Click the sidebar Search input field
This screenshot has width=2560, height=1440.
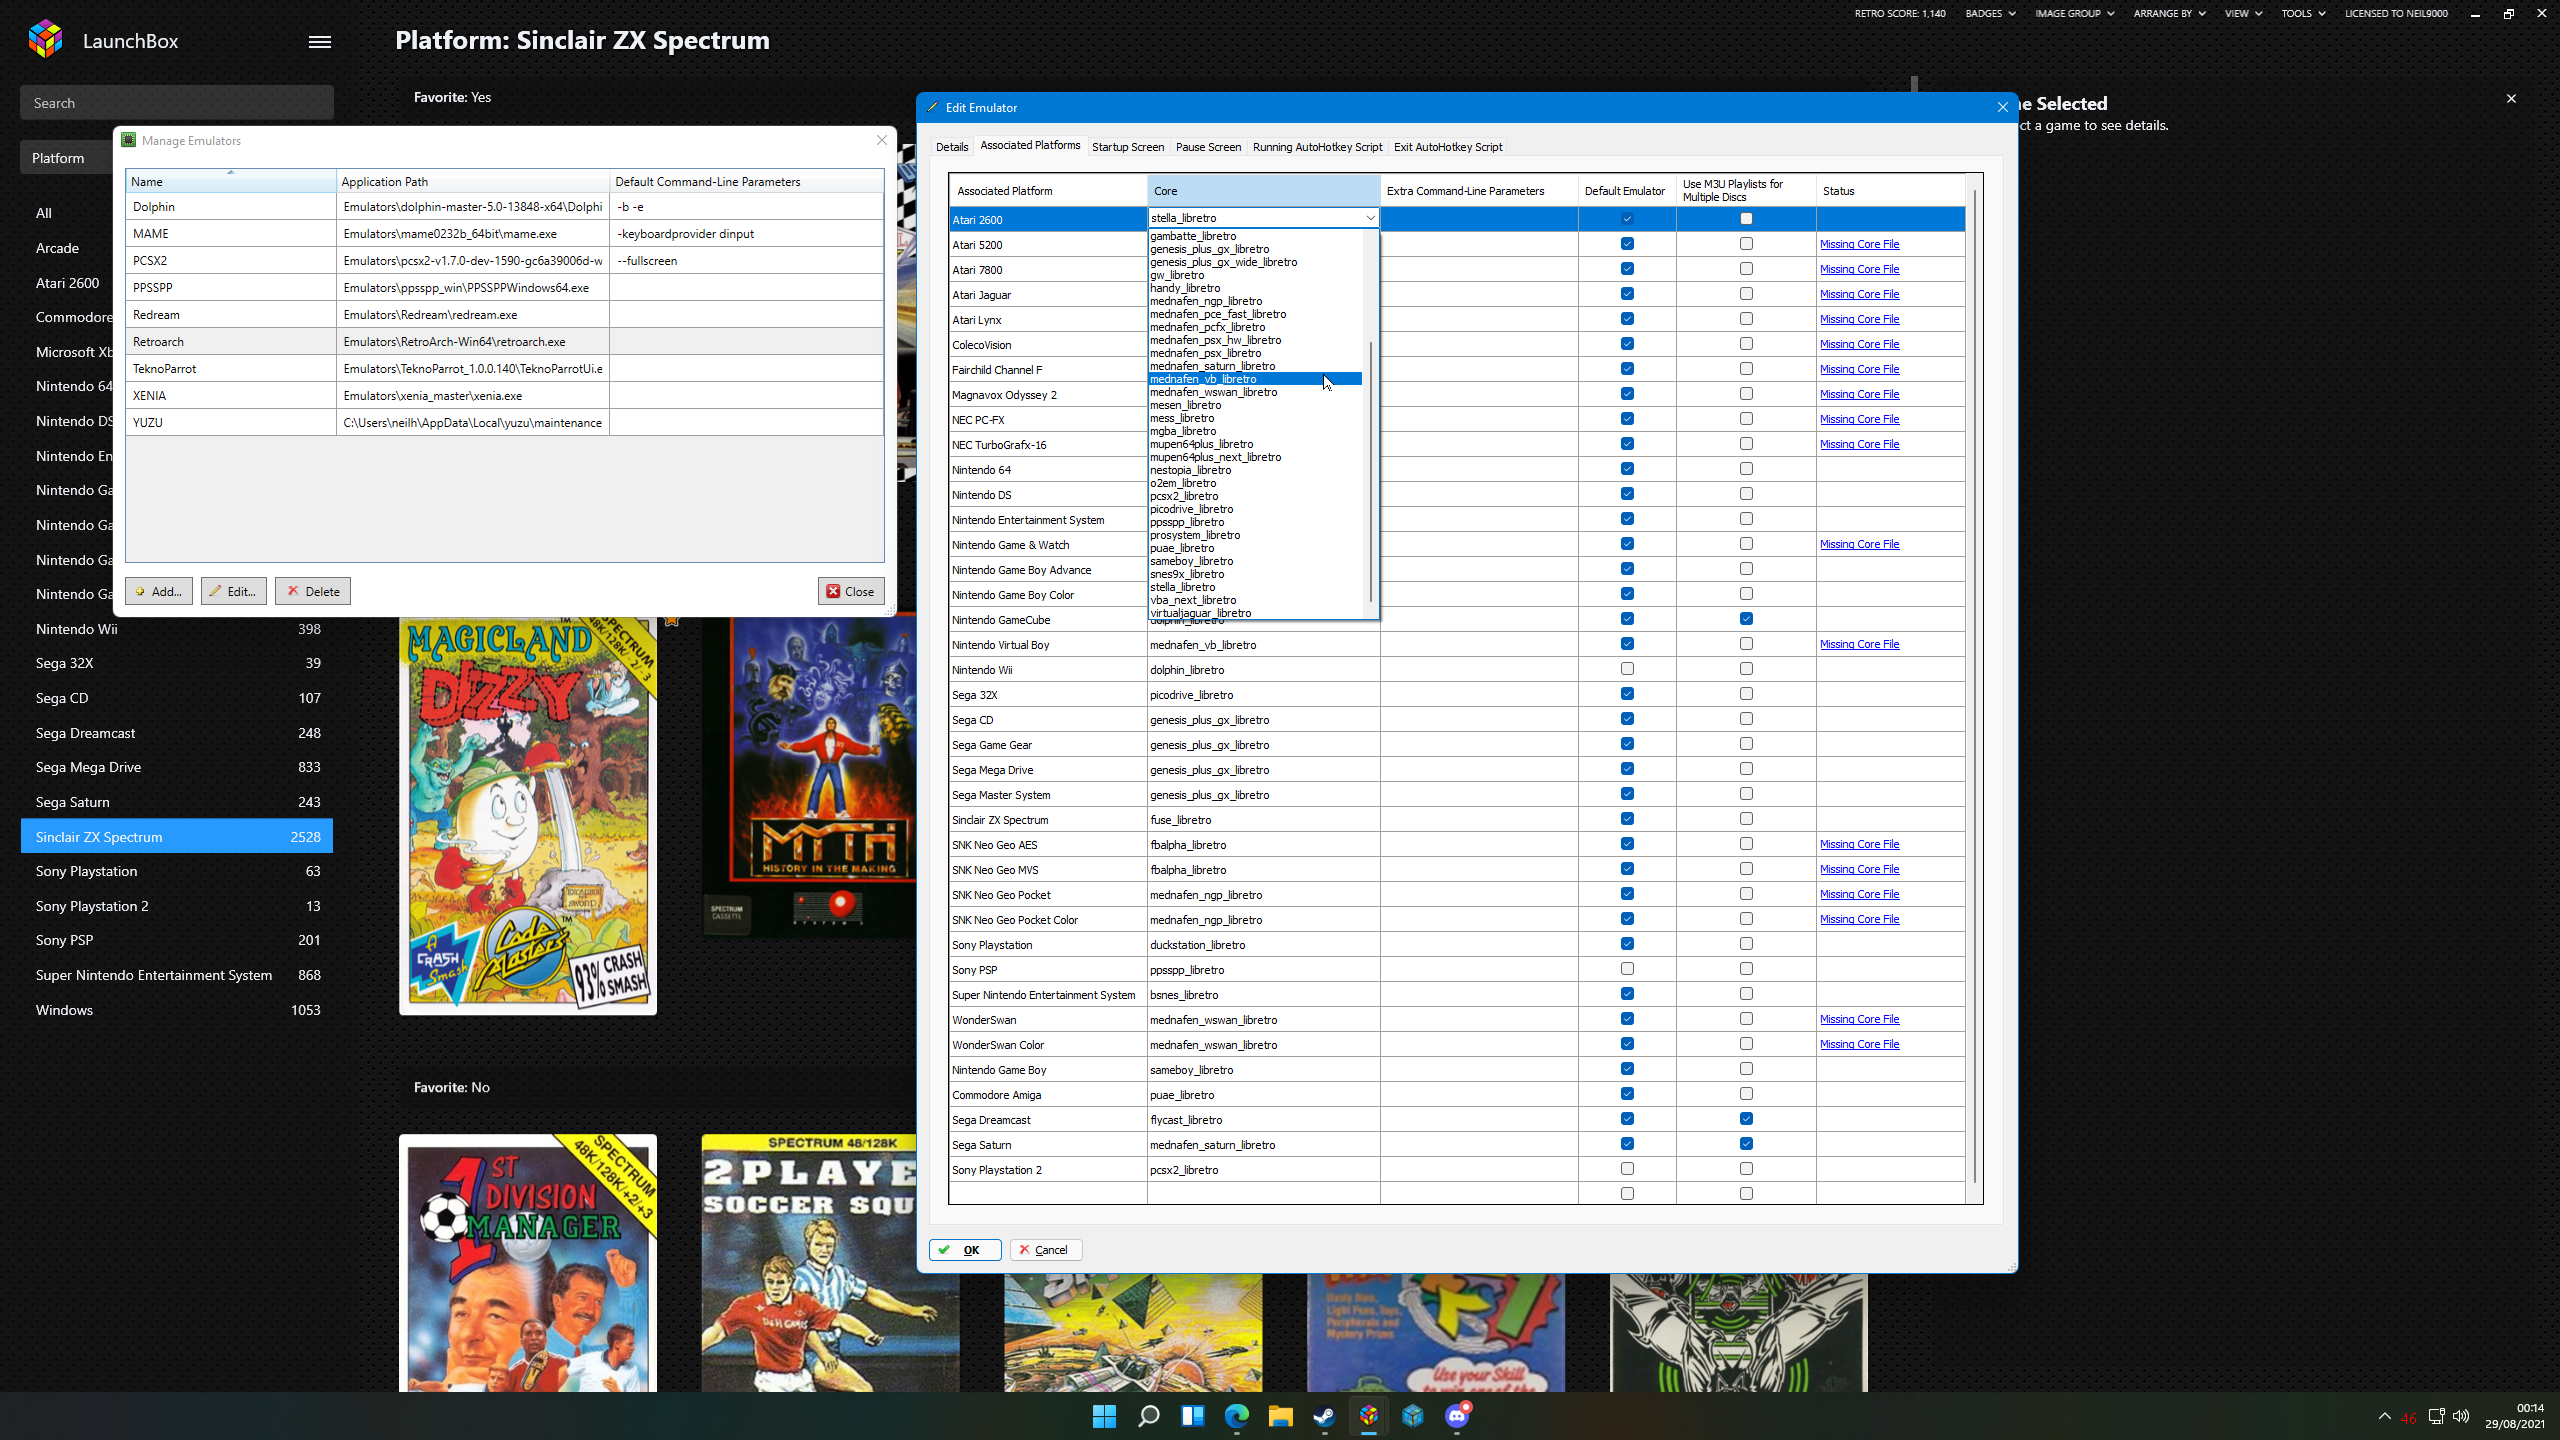point(177,103)
